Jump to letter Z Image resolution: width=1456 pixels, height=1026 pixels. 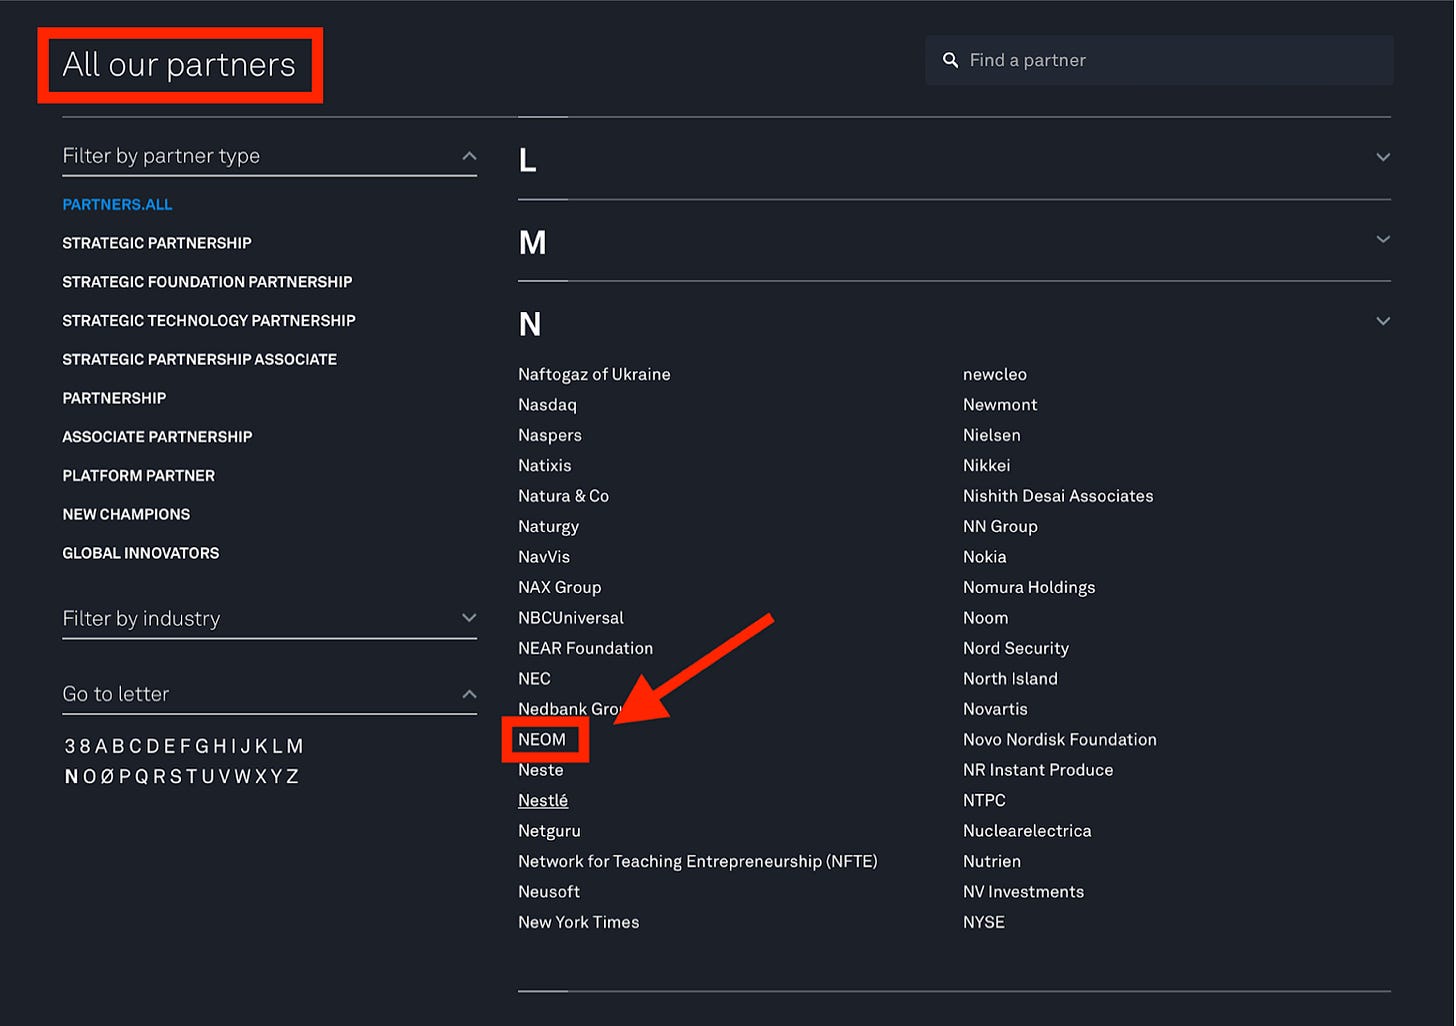[x=292, y=776]
